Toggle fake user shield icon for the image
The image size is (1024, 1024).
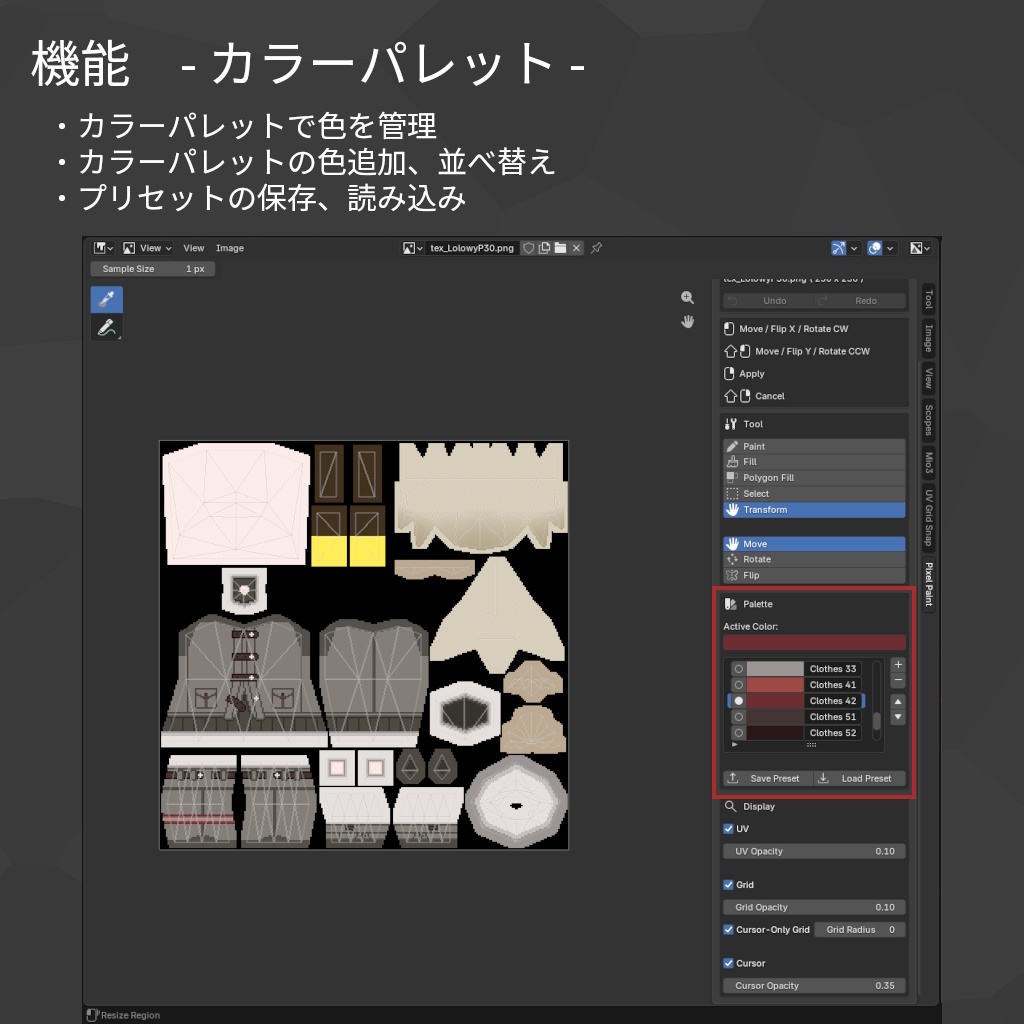(x=528, y=248)
